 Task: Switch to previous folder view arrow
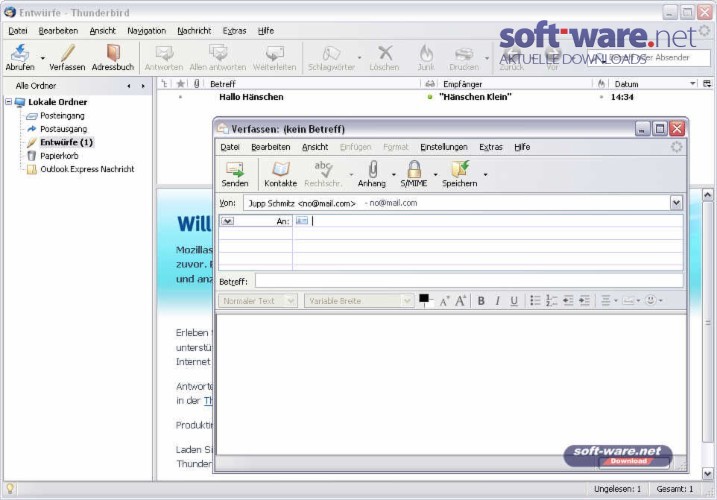[x=129, y=86]
